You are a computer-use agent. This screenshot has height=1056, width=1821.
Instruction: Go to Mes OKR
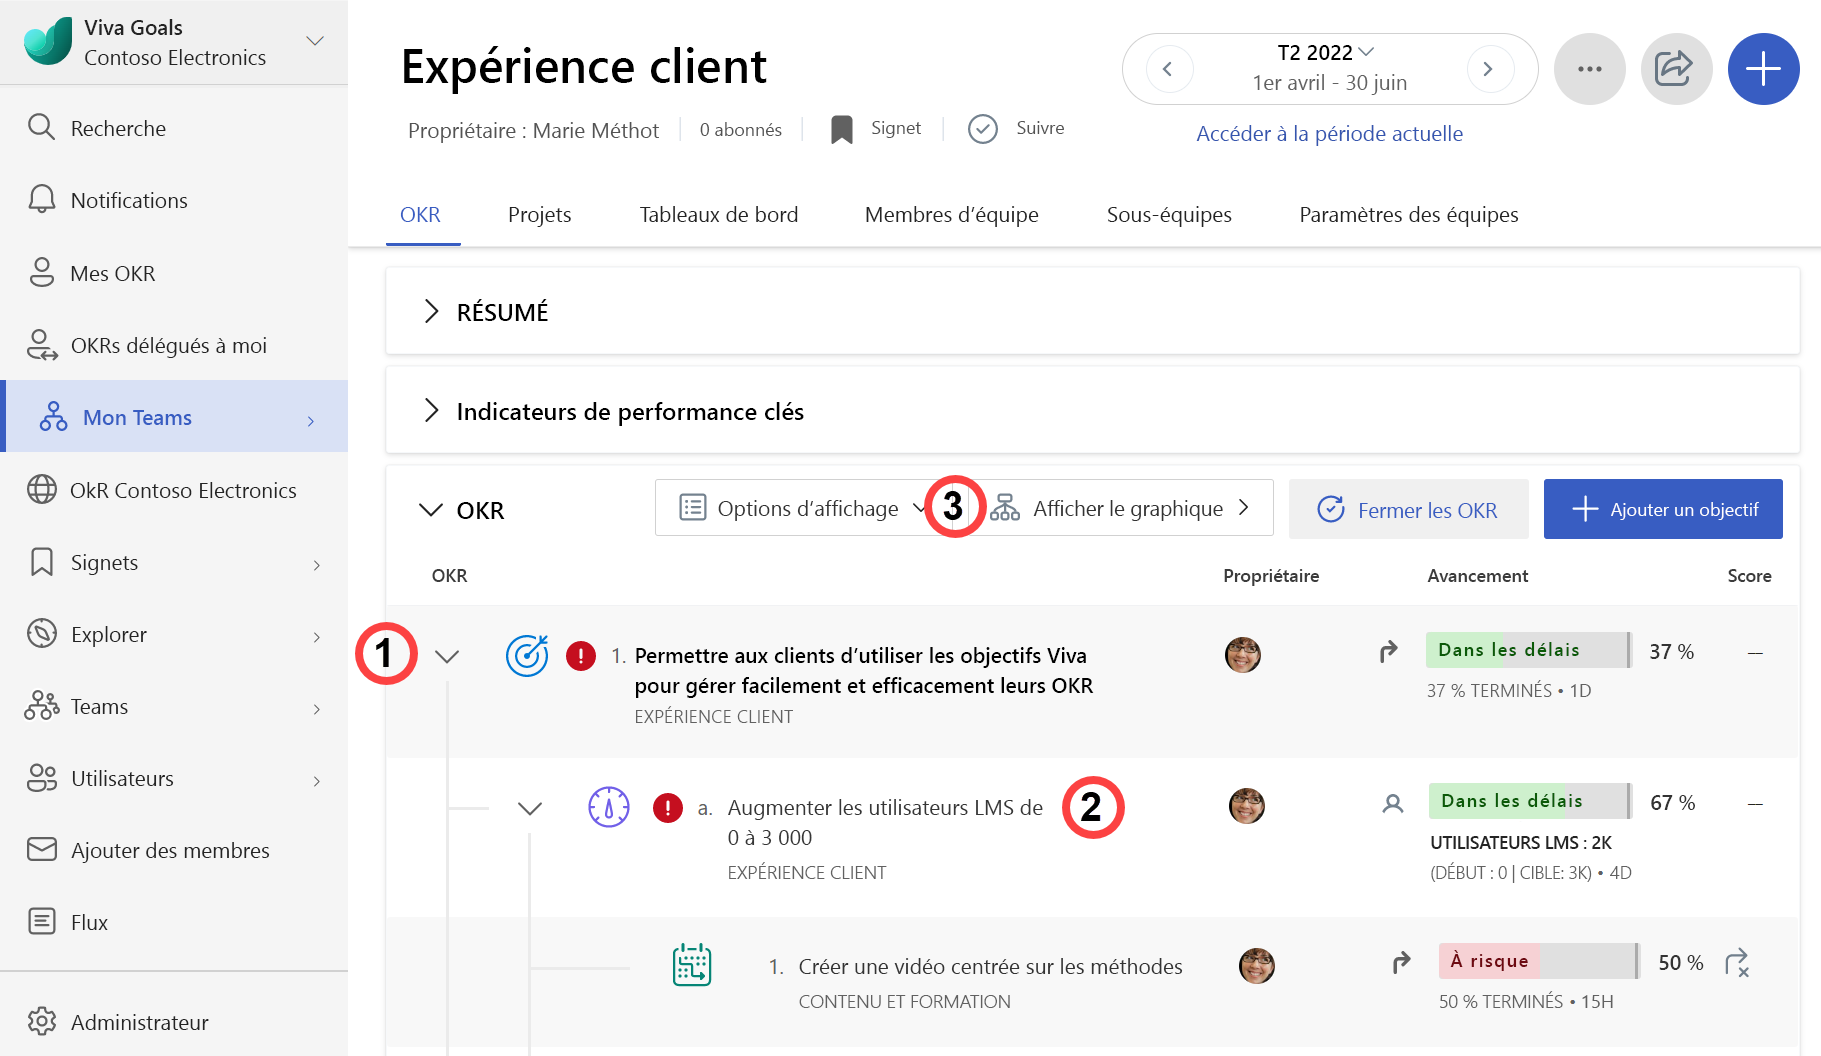pos(174,273)
